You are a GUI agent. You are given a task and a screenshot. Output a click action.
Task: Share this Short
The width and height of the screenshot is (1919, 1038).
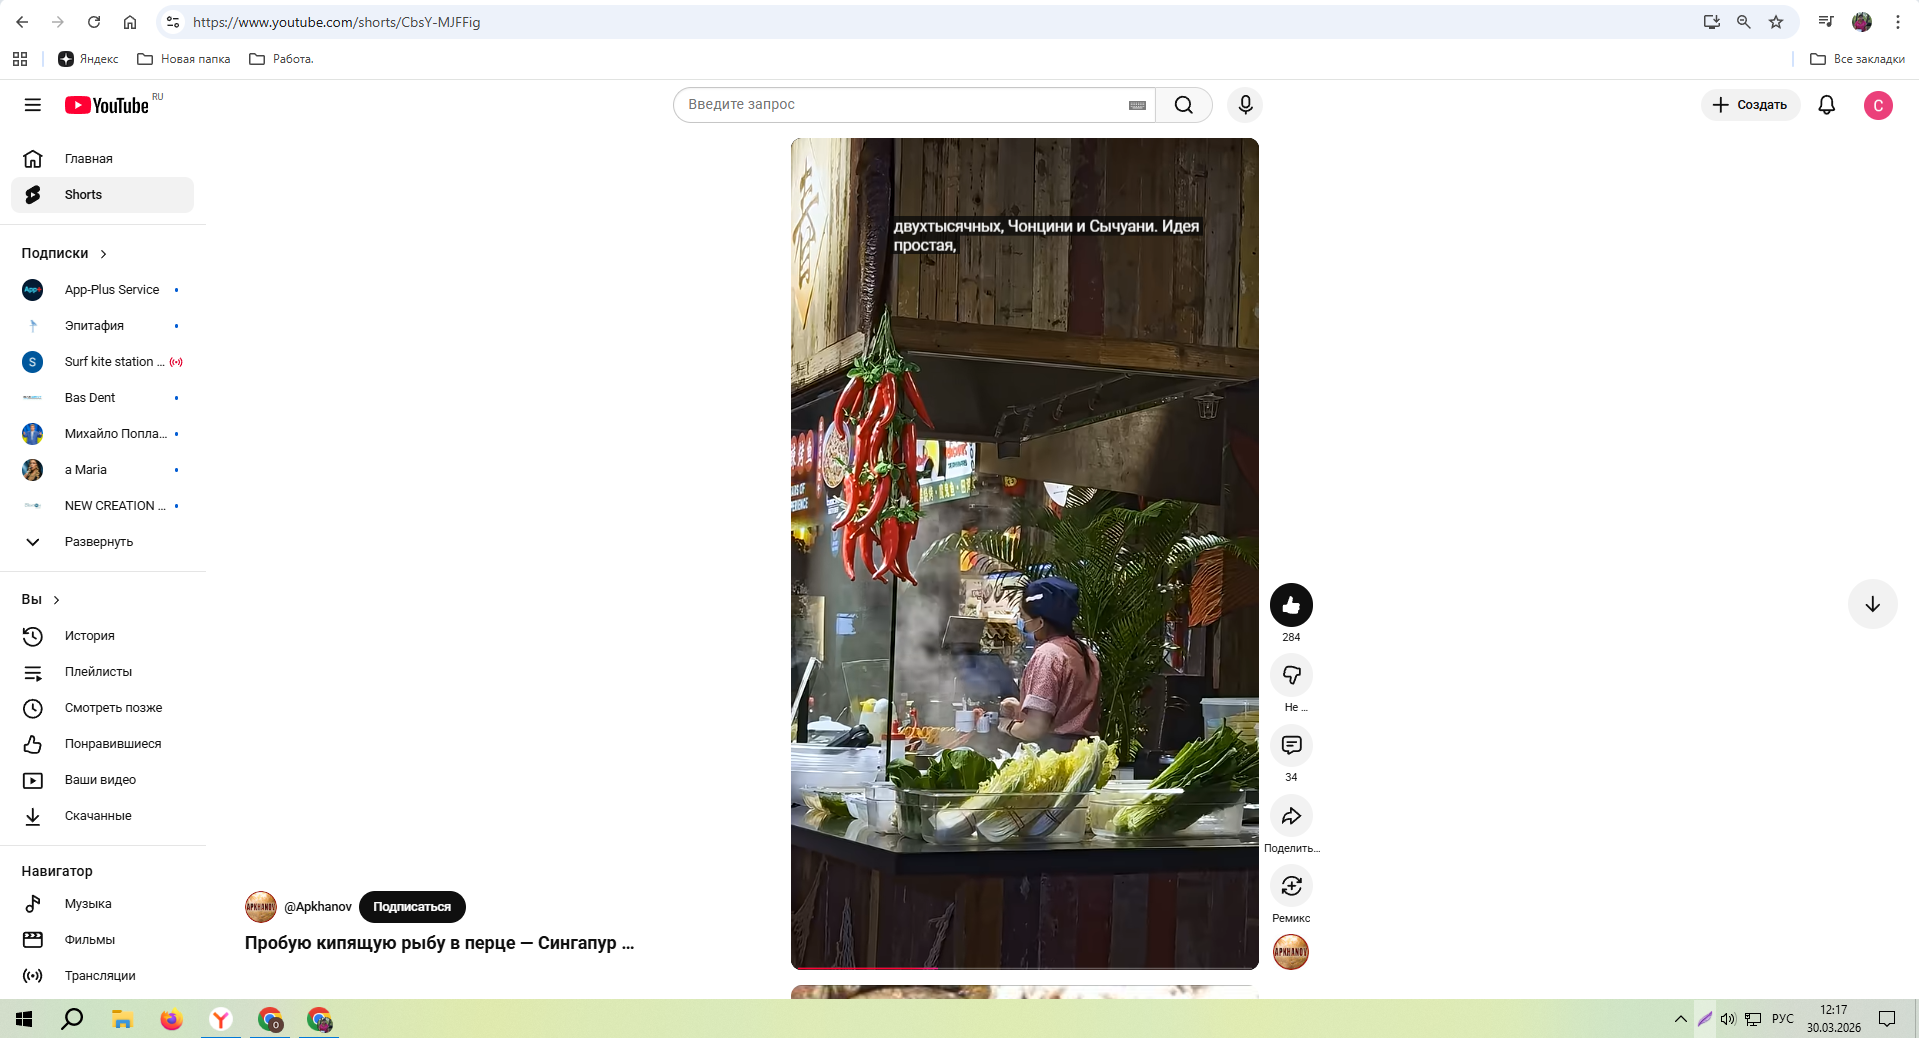click(1291, 816)
